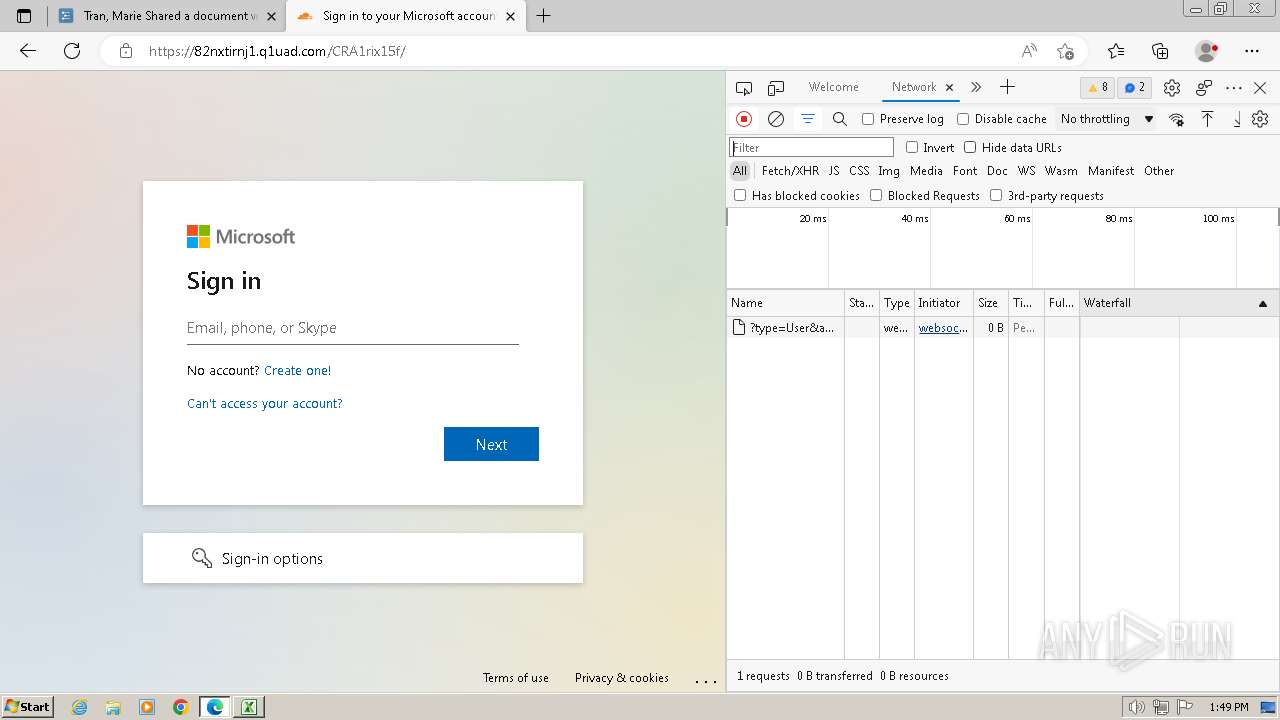
Task: Open DevTools settings gear
Action: 1172,88
